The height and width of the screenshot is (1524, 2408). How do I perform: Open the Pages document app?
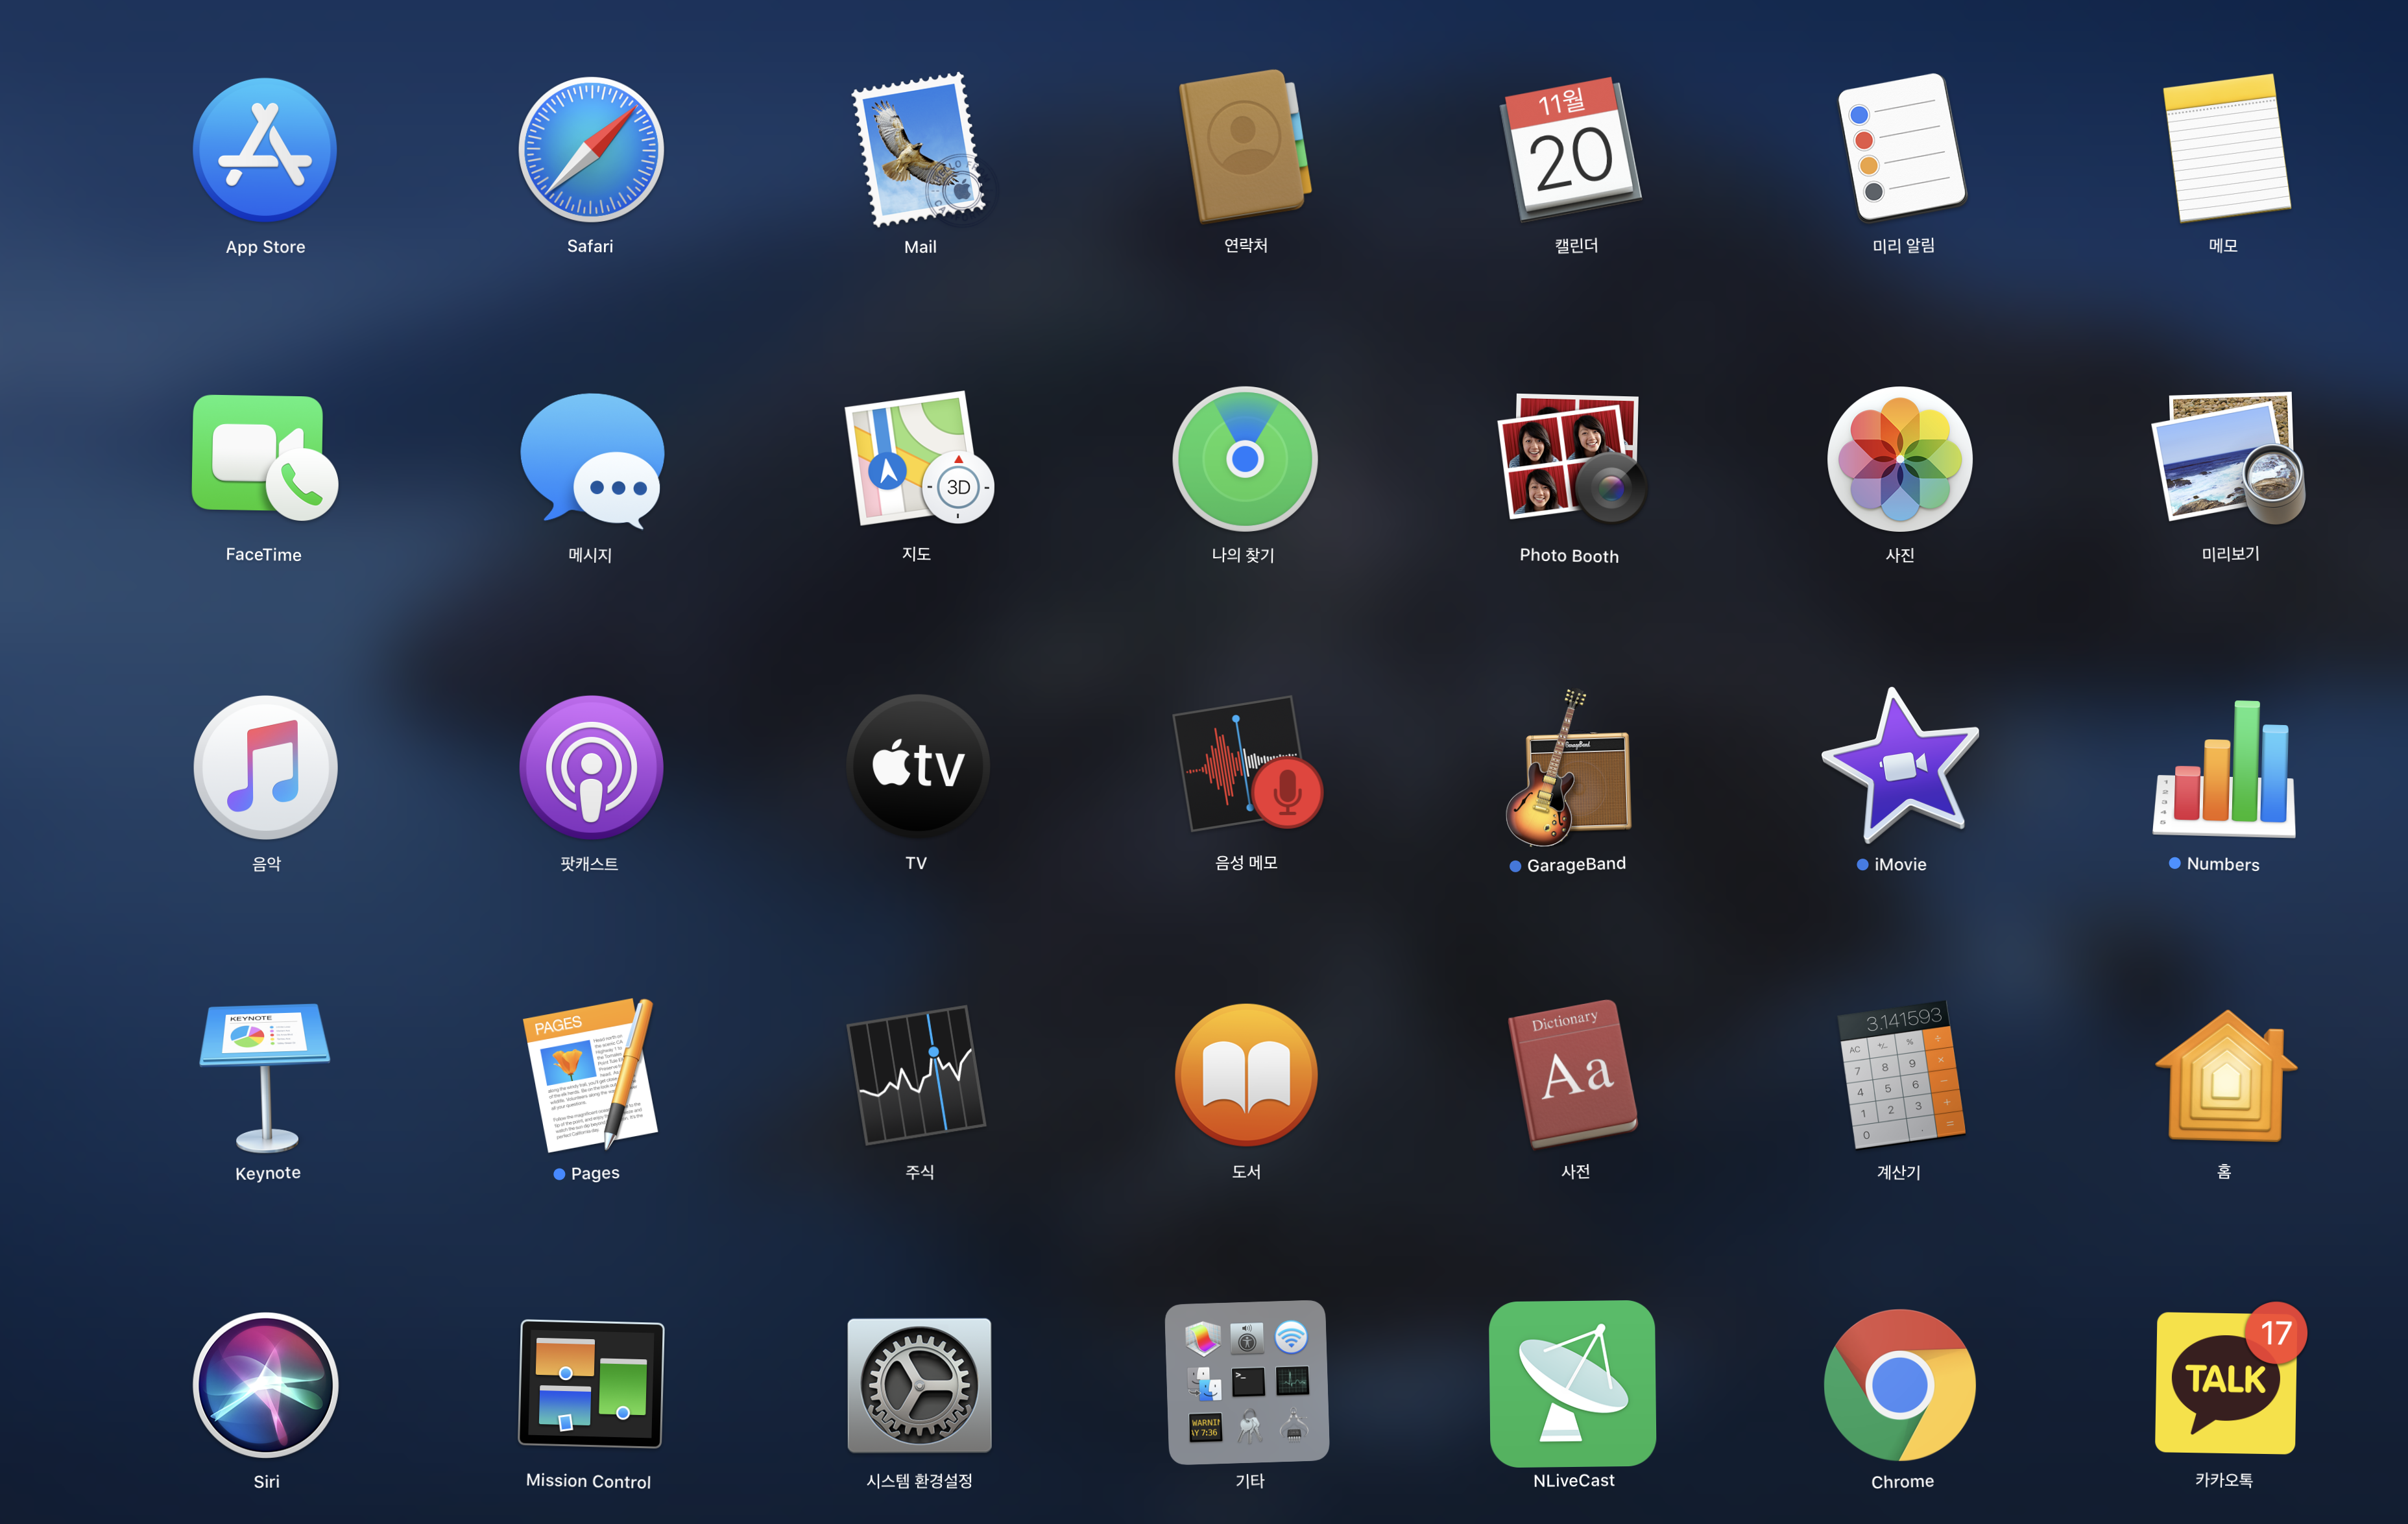[x=590, y=1076]
